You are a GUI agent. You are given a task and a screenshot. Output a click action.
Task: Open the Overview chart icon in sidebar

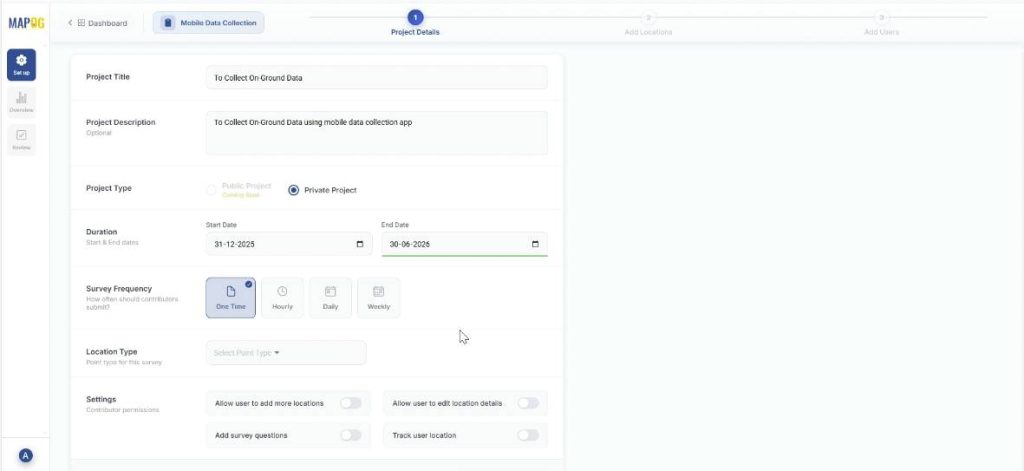point(21,101)
